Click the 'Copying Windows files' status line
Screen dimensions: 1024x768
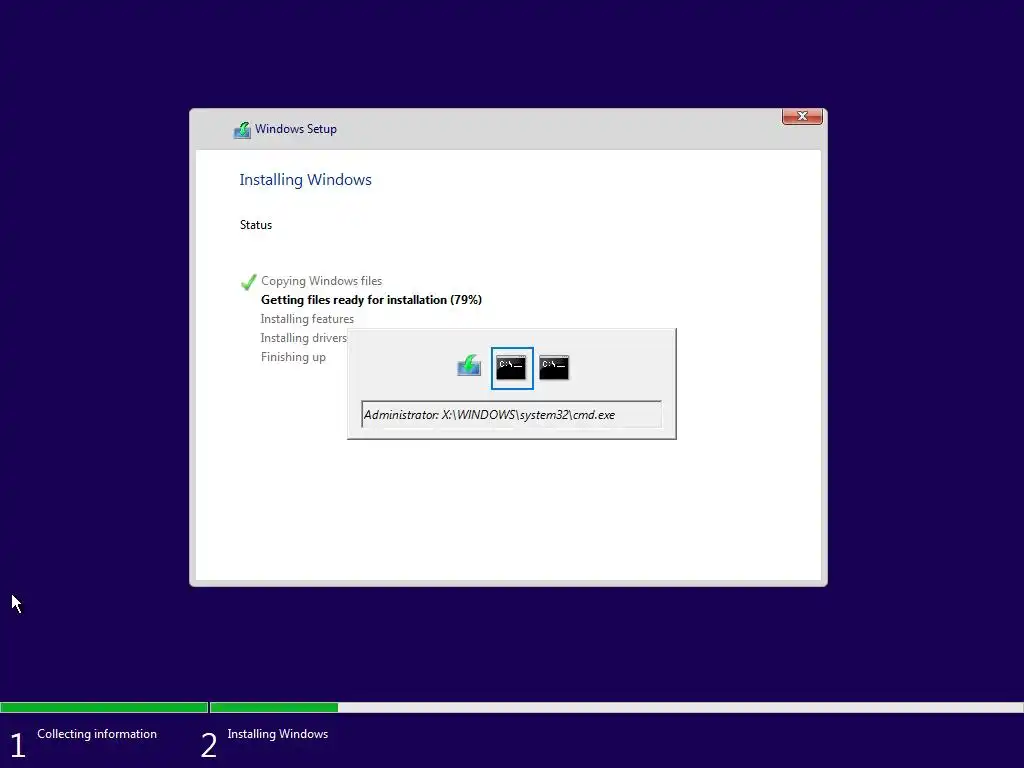pos(321,281)
